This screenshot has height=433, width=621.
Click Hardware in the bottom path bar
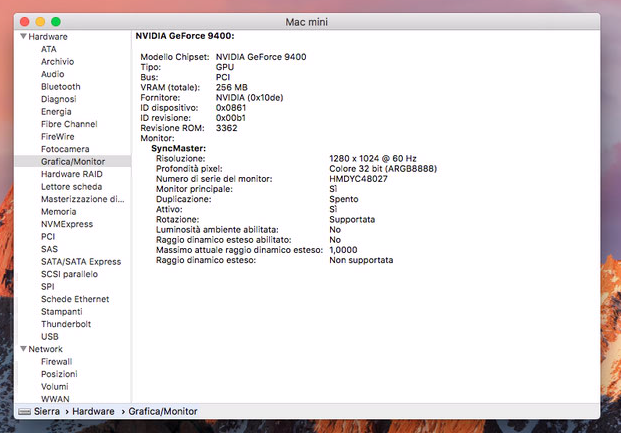pyautogui.click(x=93, y=412)
